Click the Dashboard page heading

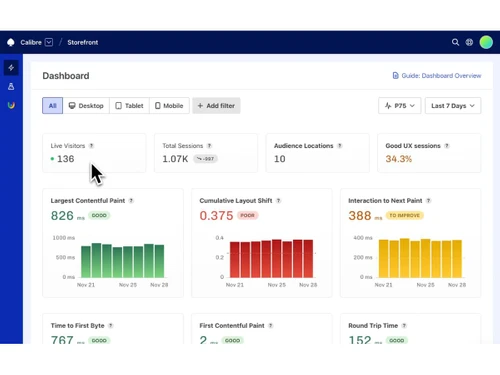66,76
